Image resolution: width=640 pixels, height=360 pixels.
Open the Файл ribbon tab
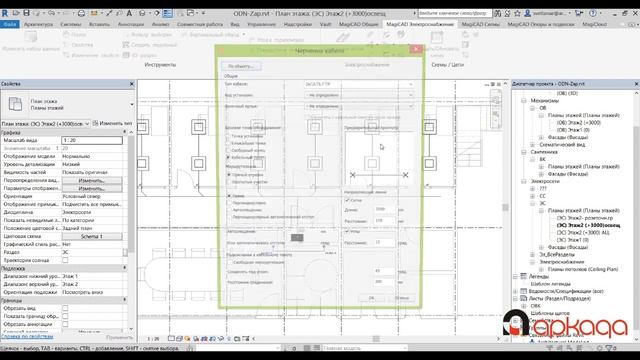[10, 24]
